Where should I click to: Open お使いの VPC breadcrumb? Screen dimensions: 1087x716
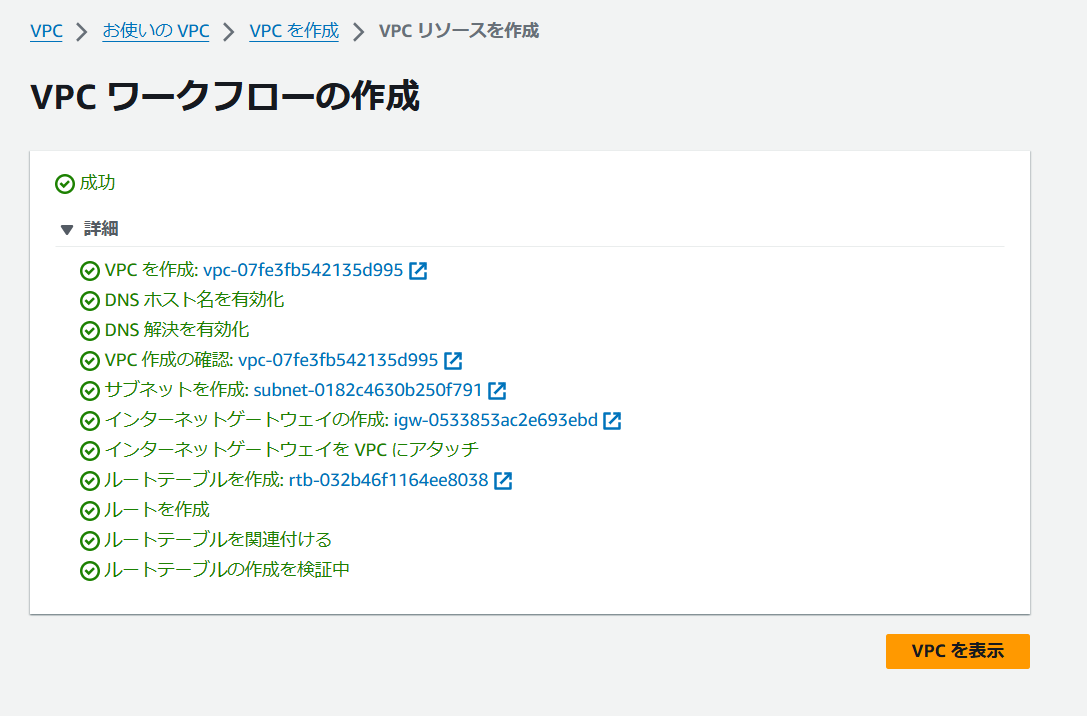click(156, 31)
